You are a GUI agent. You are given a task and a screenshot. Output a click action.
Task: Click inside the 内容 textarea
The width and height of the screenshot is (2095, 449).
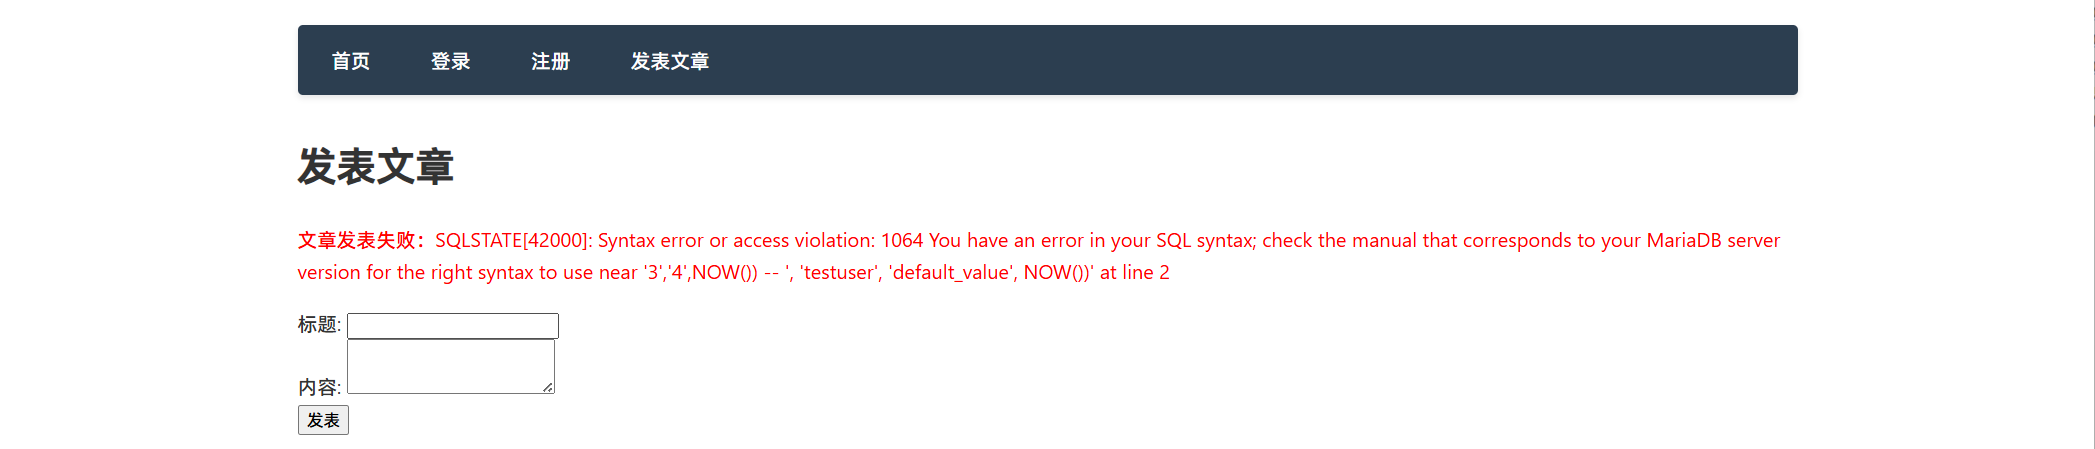click(x=450, y=366)
